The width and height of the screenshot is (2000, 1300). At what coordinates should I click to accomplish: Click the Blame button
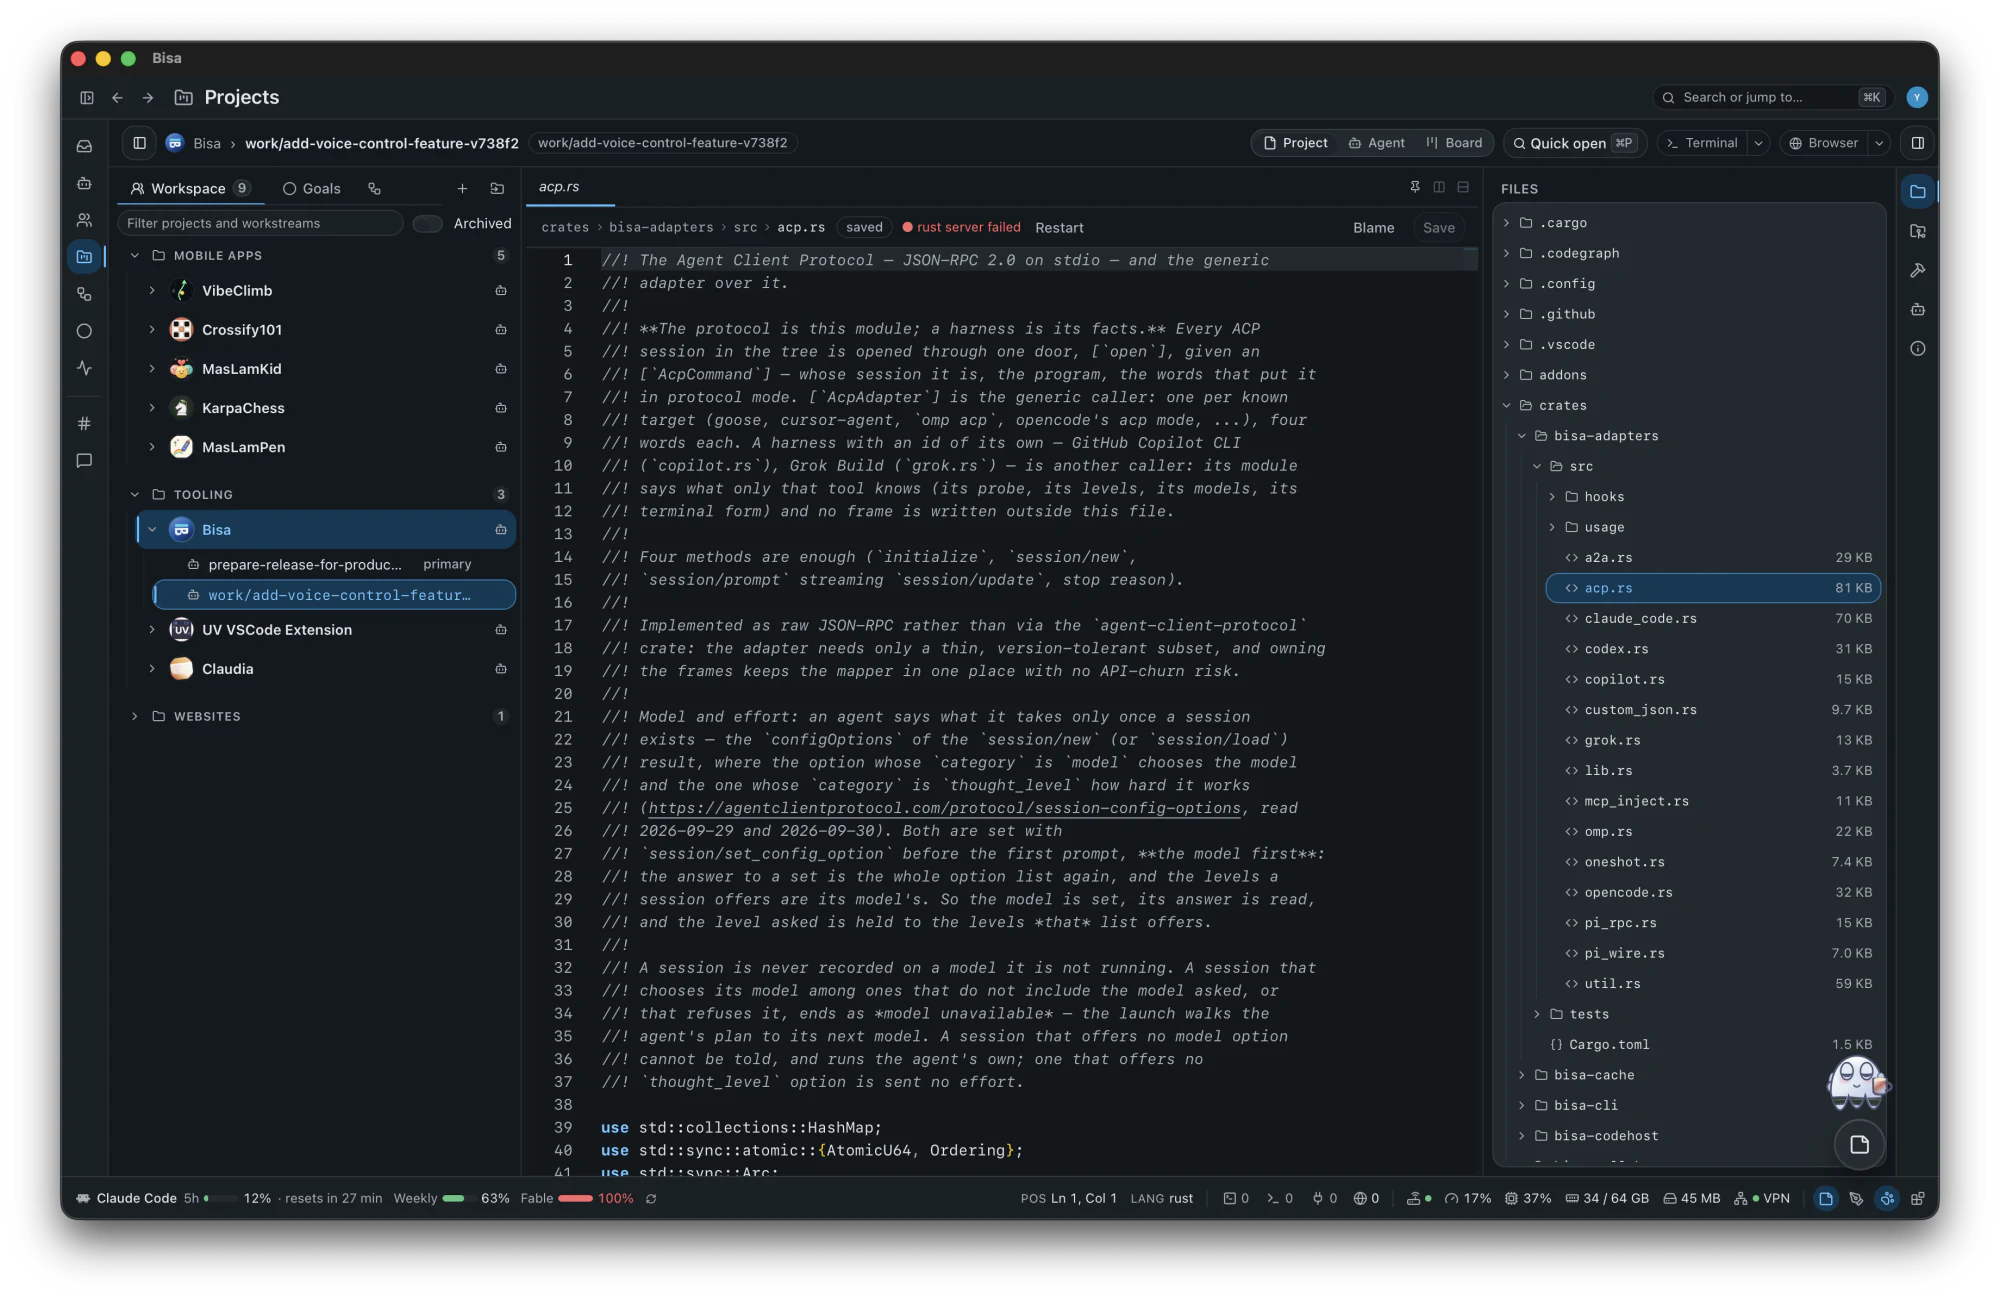pyautogui.click(x=1373, y=228)
